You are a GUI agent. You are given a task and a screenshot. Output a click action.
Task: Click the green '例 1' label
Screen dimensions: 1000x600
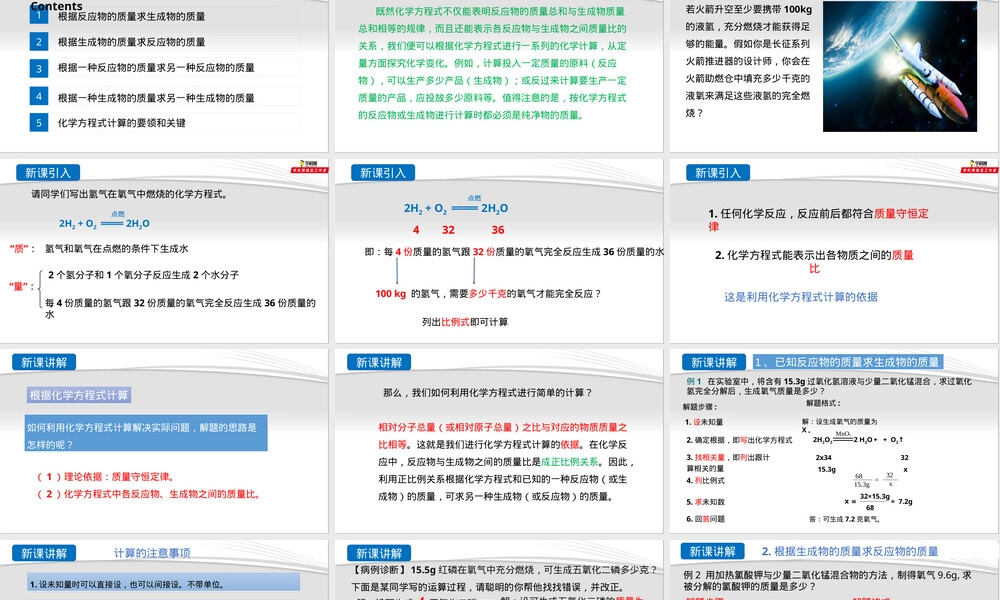click(694, 381)
